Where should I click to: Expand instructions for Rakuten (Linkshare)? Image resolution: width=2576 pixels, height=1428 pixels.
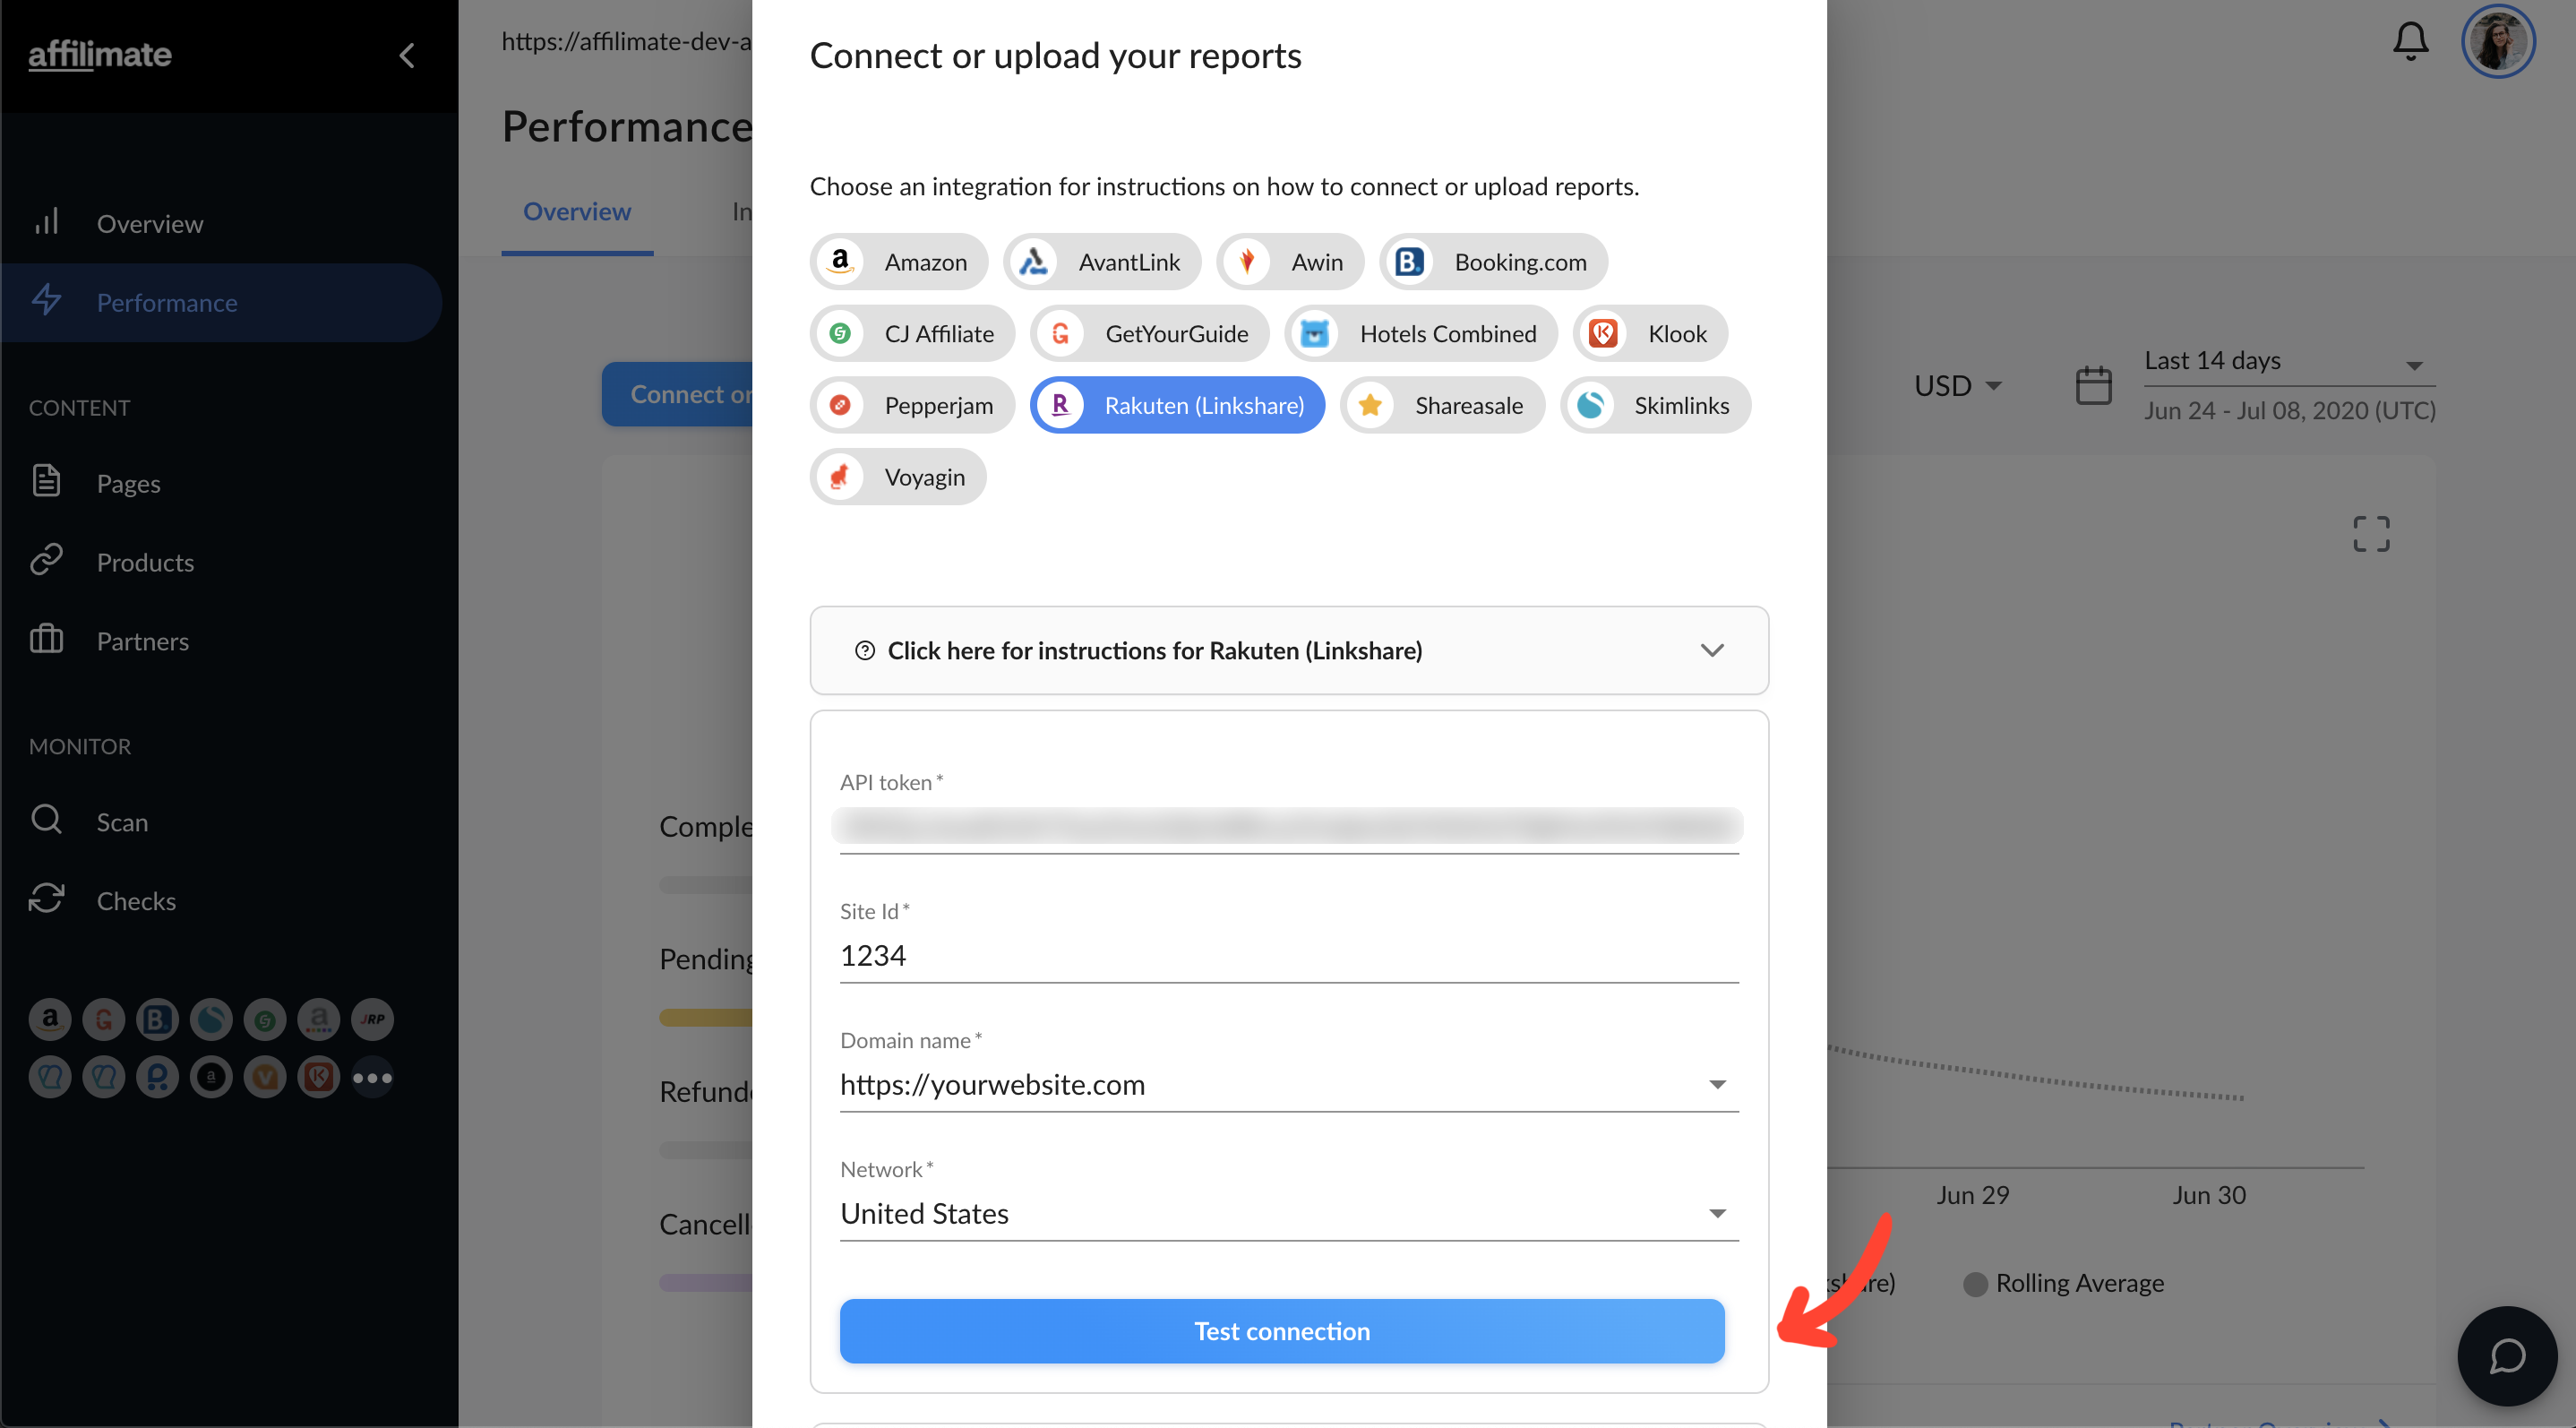[1289, 651]
